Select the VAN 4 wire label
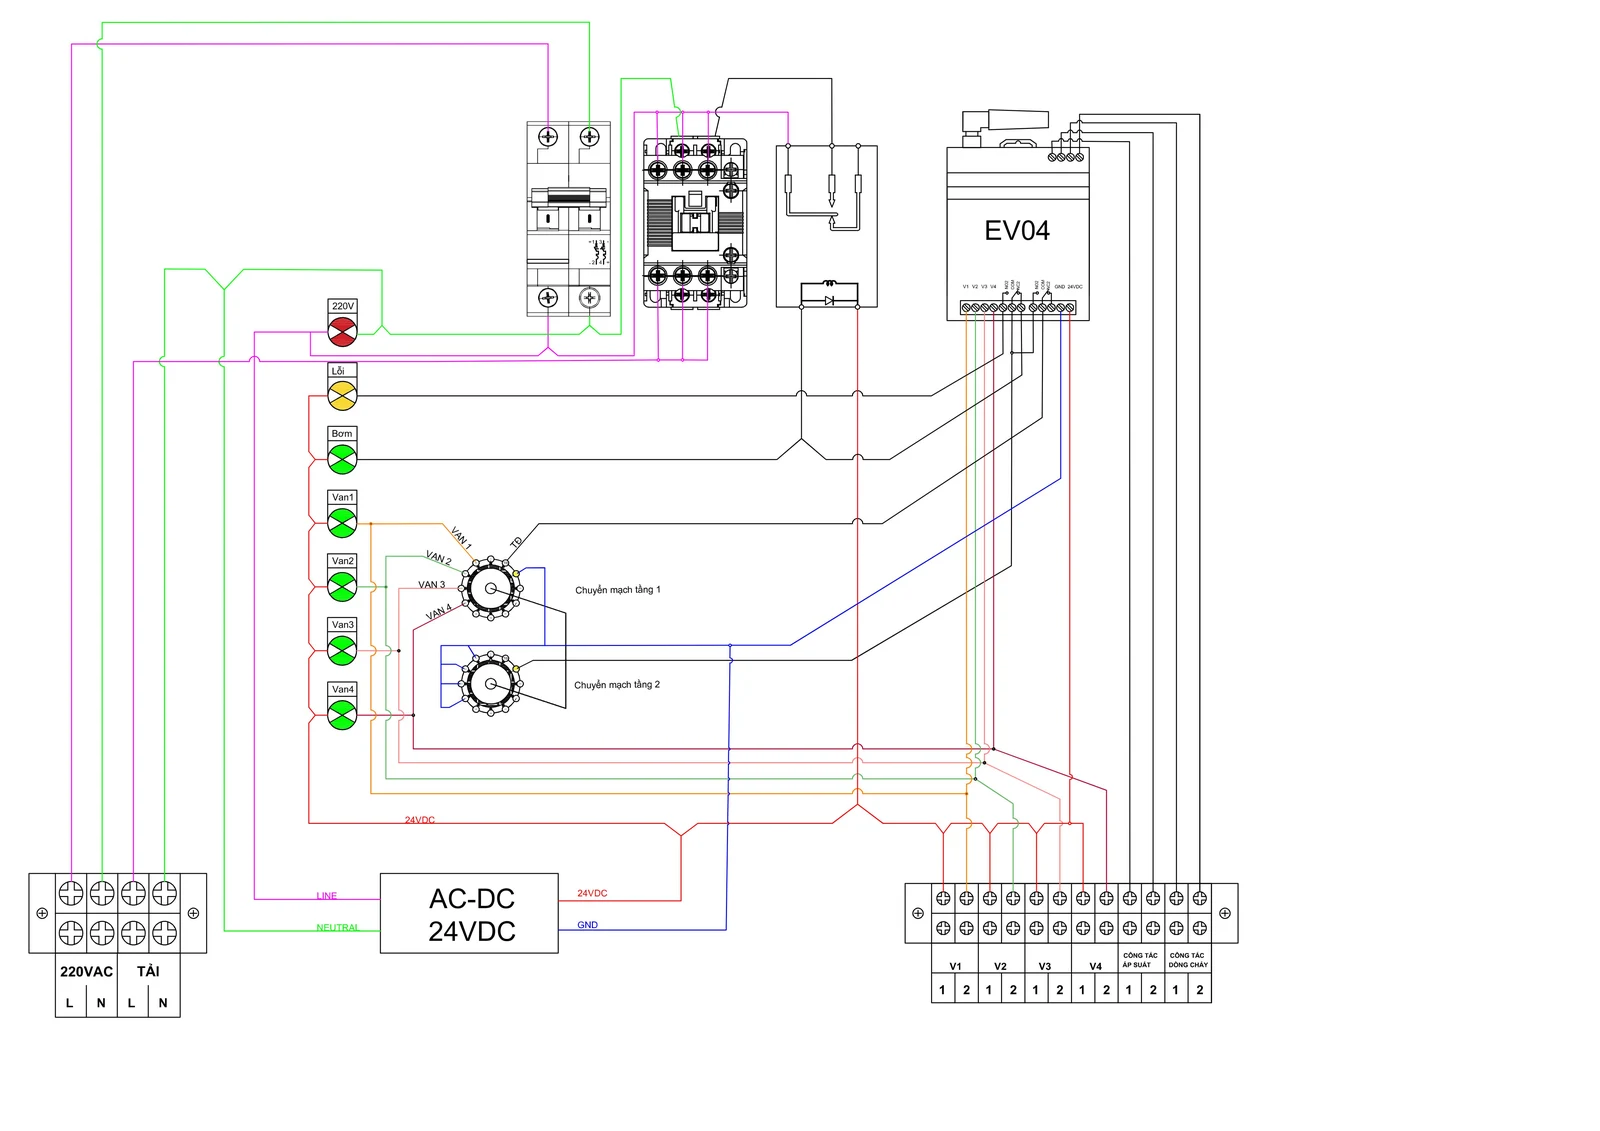Viewport: 1600px width, 1131px height. pos(439,612)
